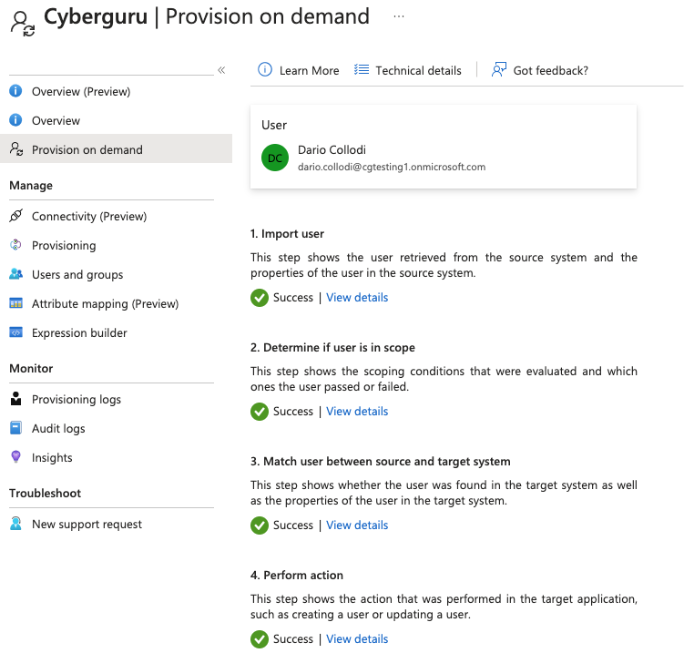The width and height of the screenshot is (684, 655).
Task: Open Connectivity (Preview) plug icon
Action: 16,215
